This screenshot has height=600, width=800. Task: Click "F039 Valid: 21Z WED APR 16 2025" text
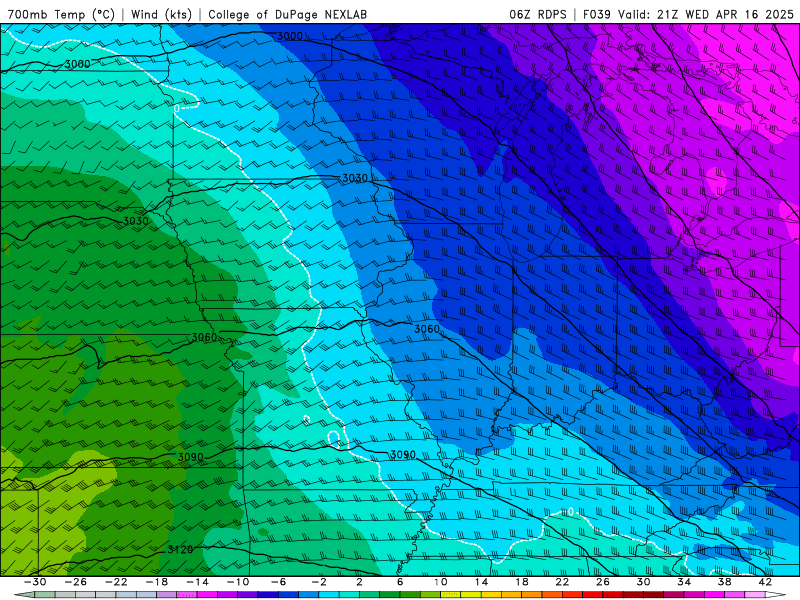tap(688, 15)
